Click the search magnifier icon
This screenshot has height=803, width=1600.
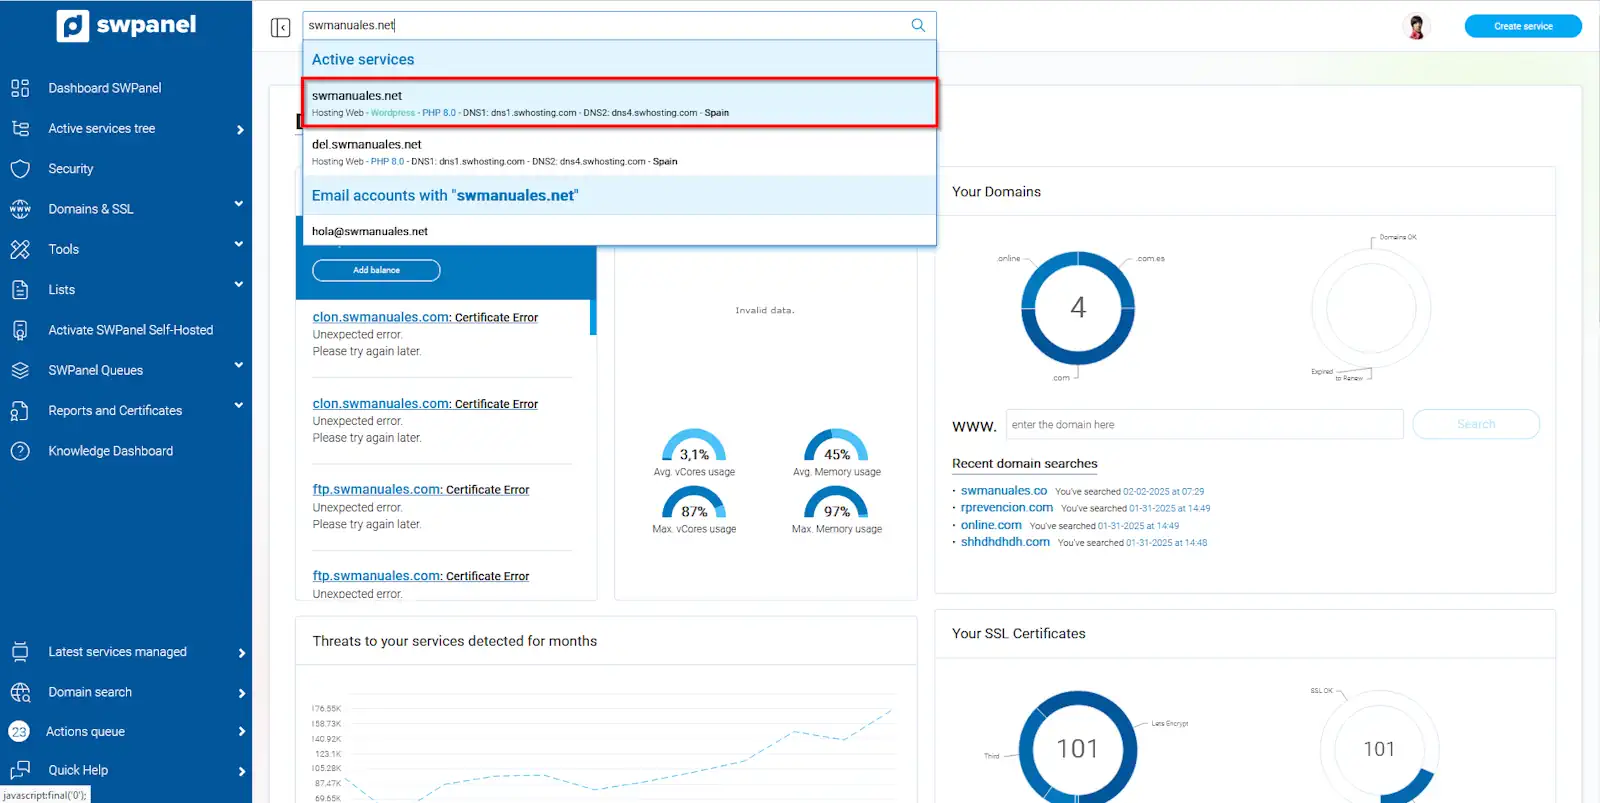[x=917, y=25]
